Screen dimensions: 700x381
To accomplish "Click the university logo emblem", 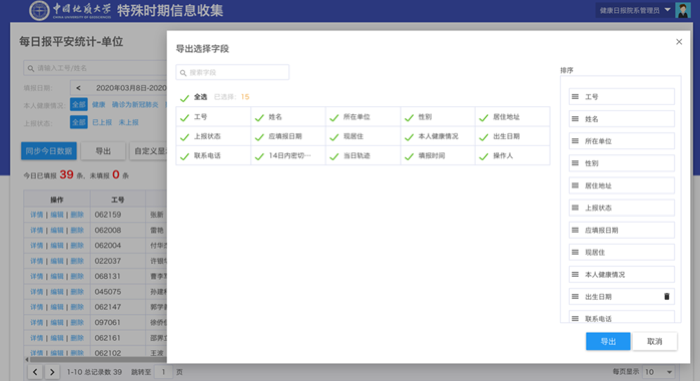I will [39, 11].
